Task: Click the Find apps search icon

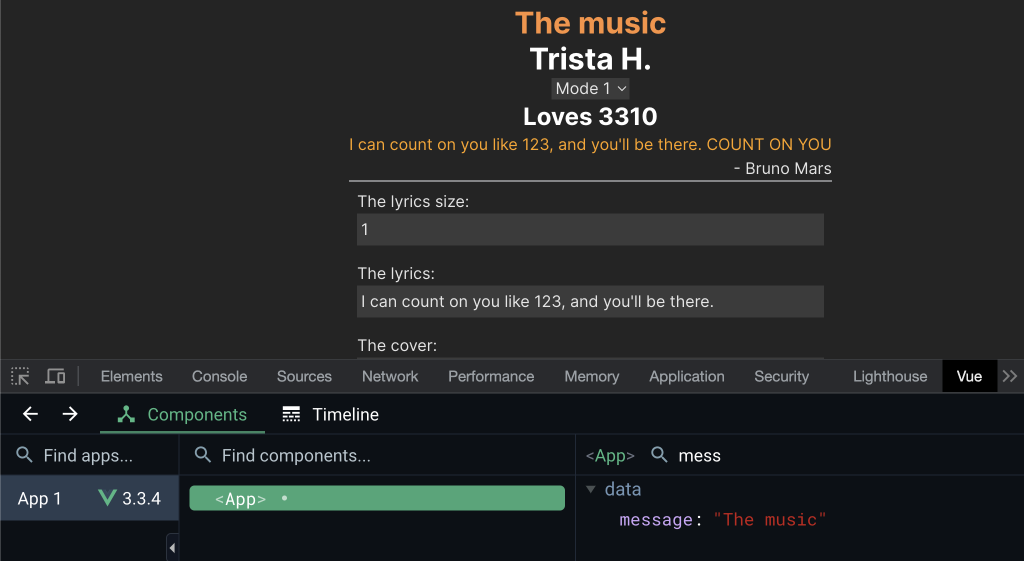Action: 24,455
